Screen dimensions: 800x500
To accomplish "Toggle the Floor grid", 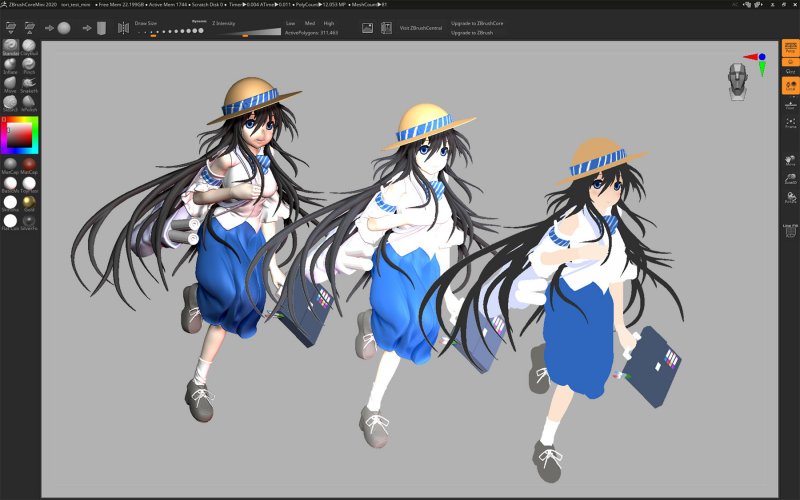I will pos(790,104).
